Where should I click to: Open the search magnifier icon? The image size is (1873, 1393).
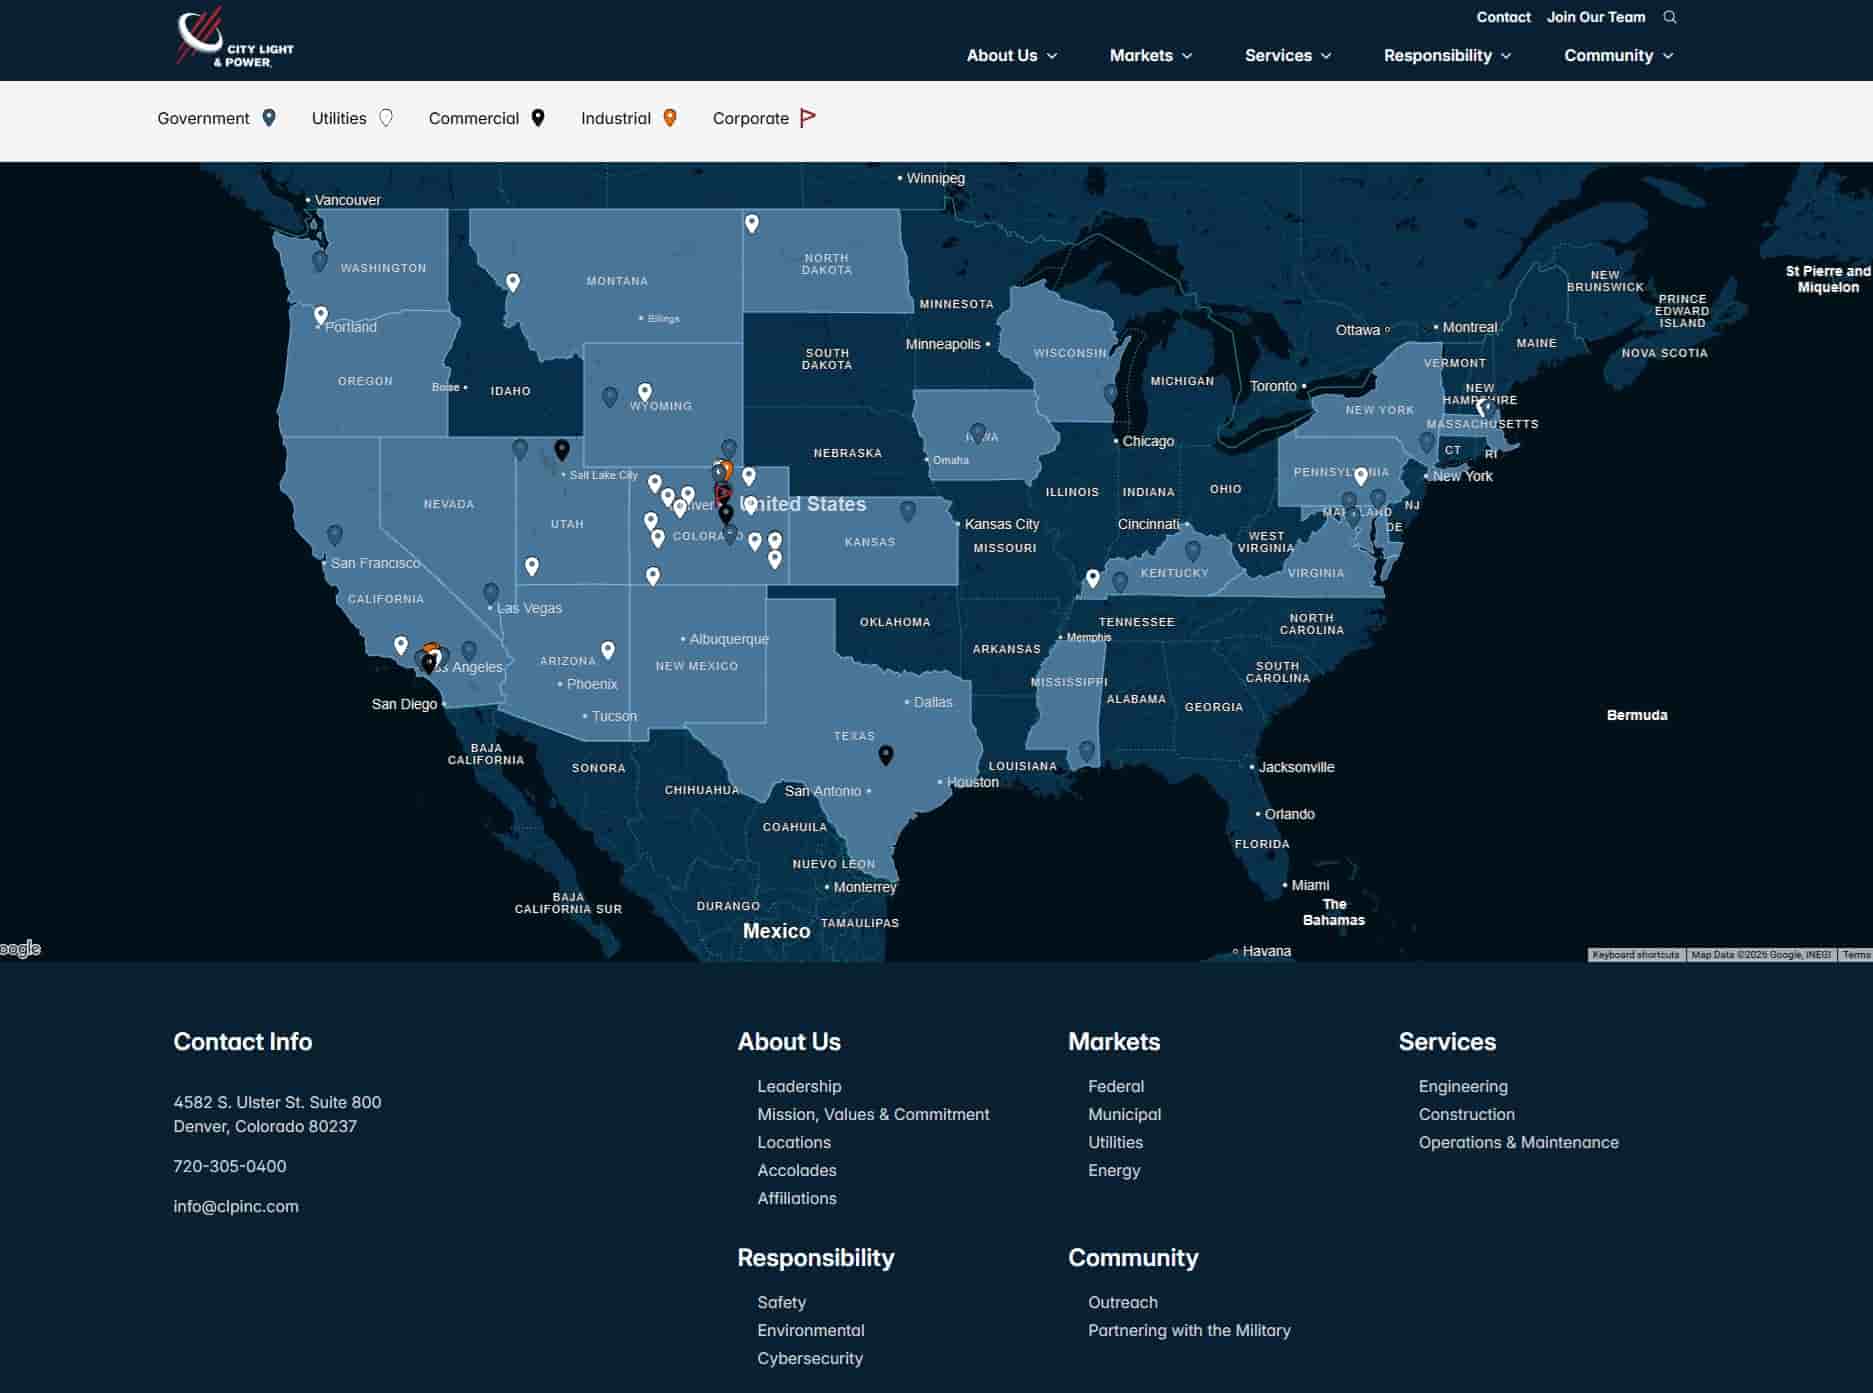click(1670, 17)
